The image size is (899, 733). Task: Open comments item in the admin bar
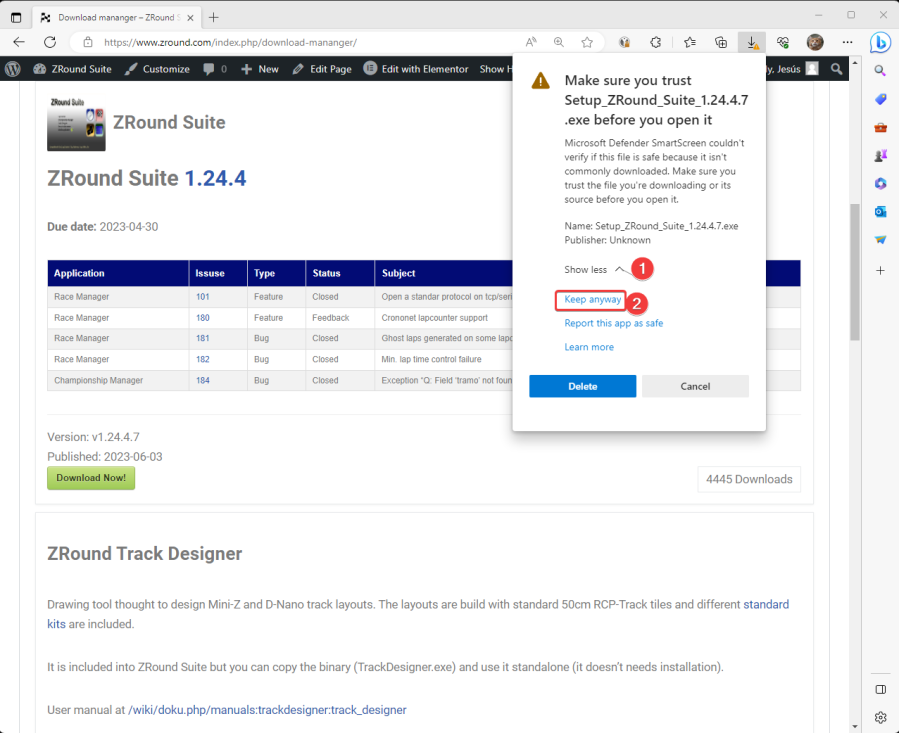click(215, 69)
